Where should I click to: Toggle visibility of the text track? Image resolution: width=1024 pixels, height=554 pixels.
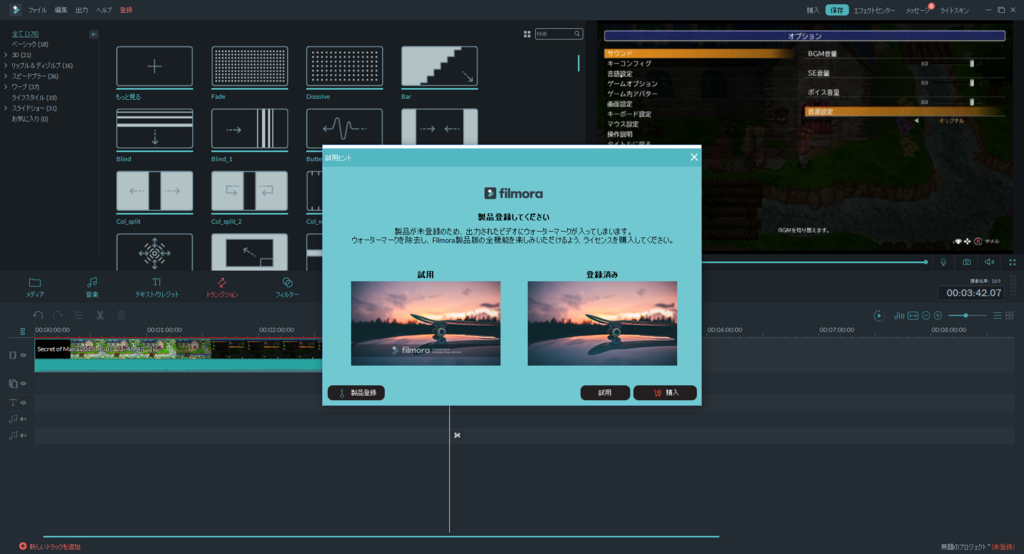(23, 402)
